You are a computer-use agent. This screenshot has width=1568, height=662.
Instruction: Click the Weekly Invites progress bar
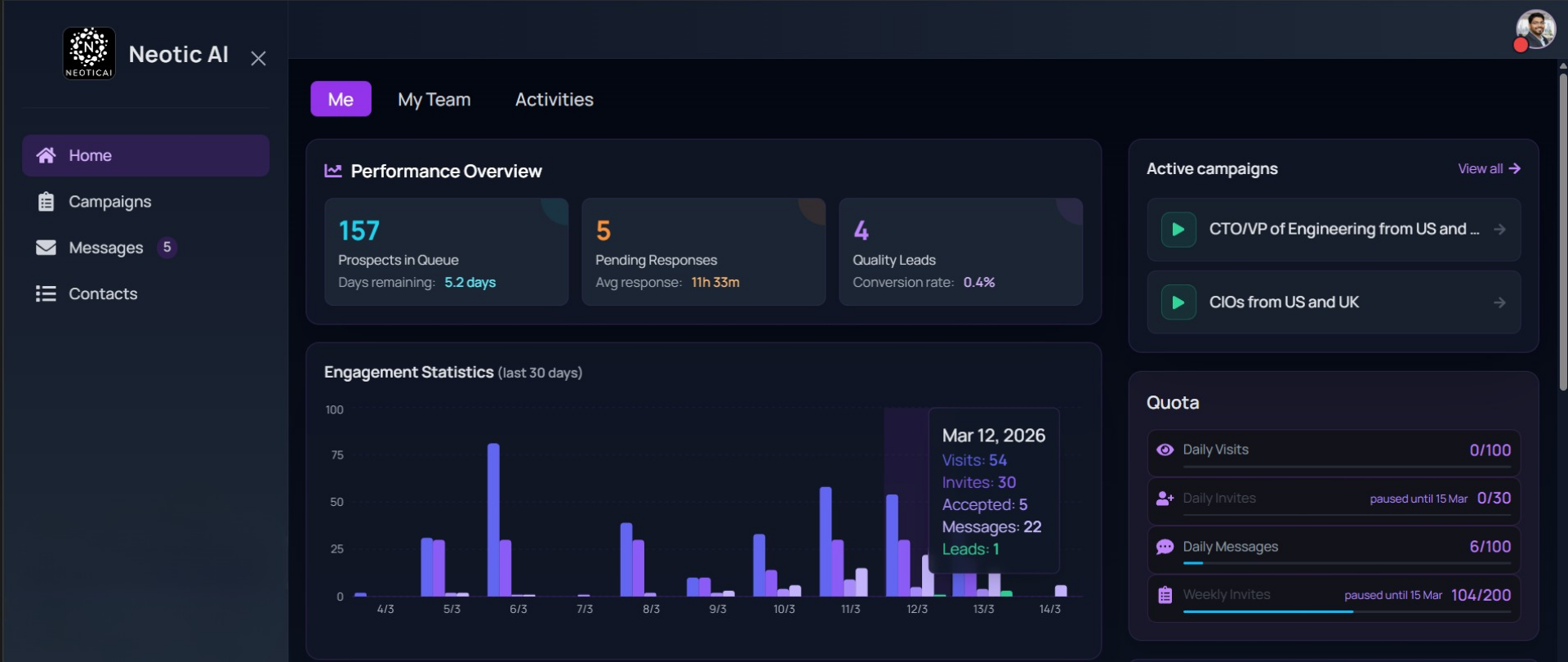coord(1346,611)
